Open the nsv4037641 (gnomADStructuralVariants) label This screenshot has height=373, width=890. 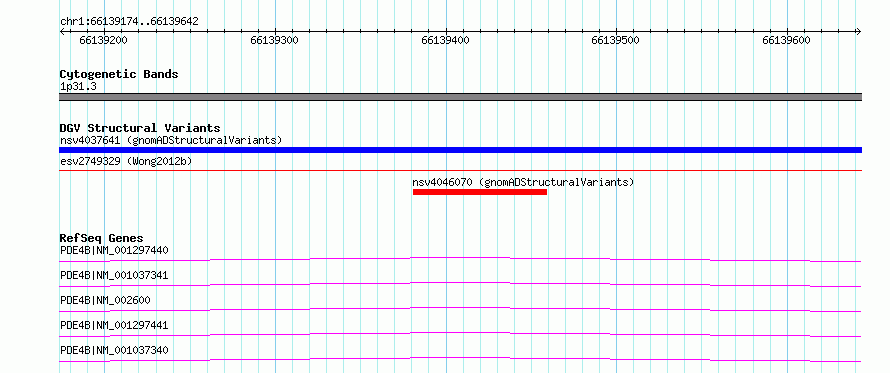[x=171, y=140]
